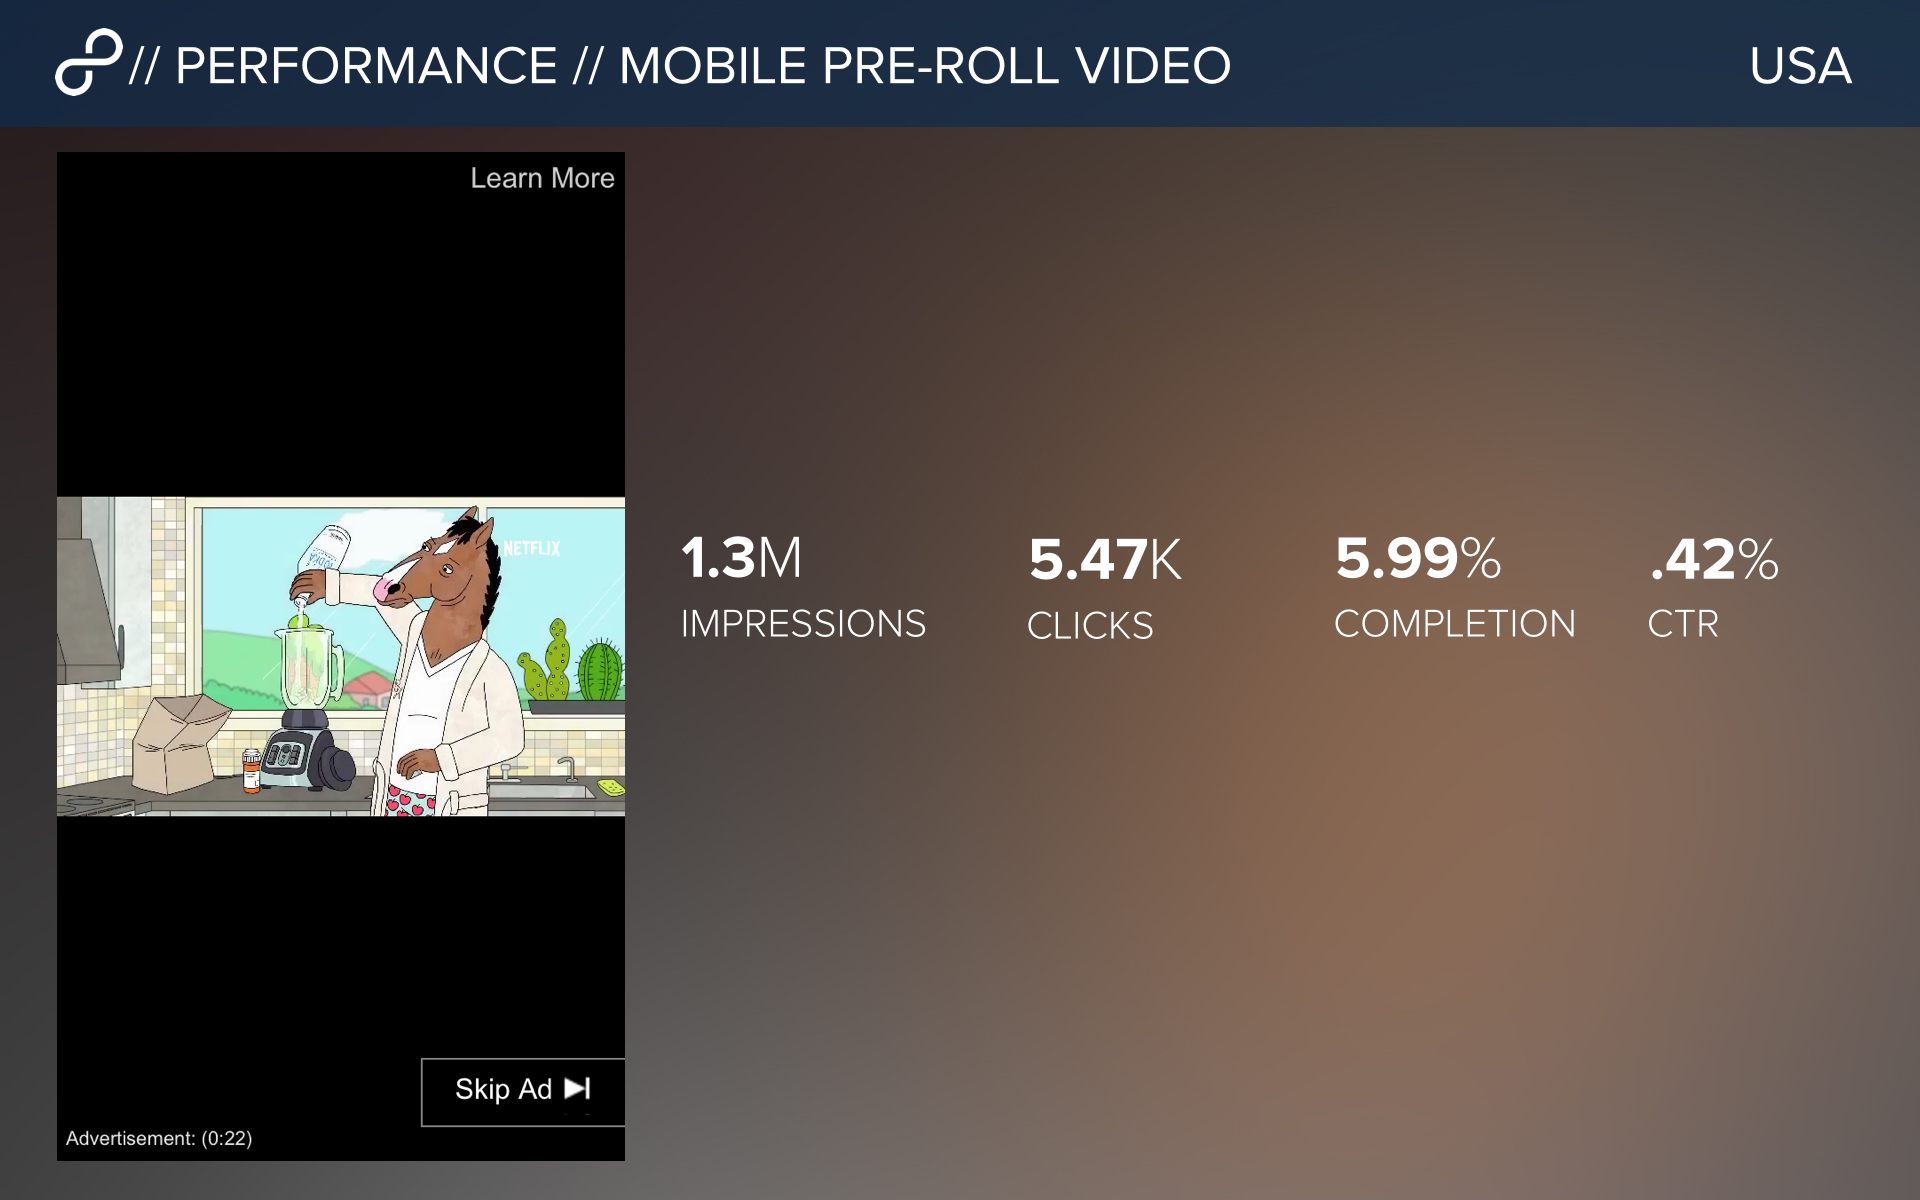Click the IMPRESSIONS label
The height and width of the screenshot is (1200, 1920).
(x=803, y=624)
